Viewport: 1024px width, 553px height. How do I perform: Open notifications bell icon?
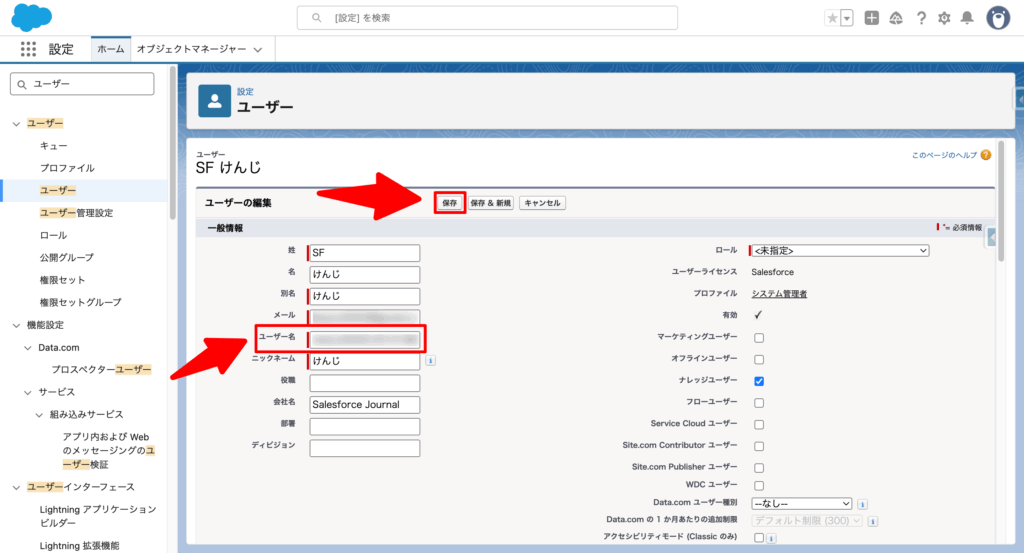(x=967, y=18)
